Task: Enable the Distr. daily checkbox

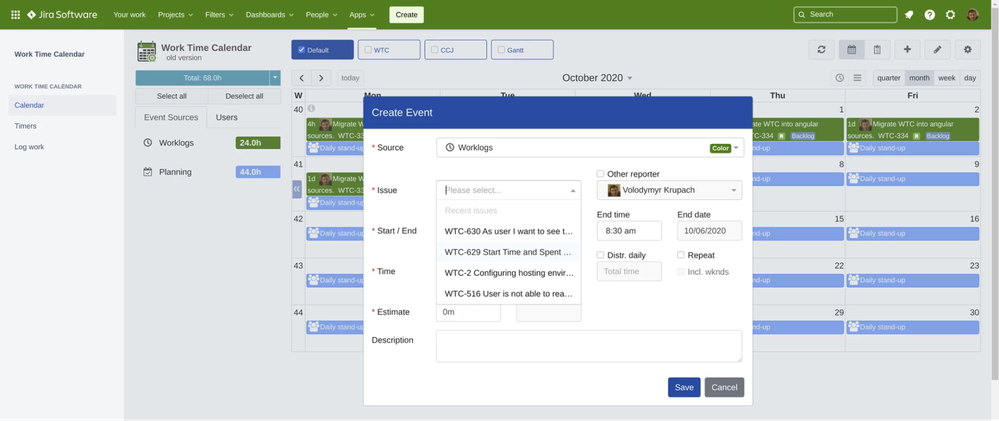Action: 600,255
